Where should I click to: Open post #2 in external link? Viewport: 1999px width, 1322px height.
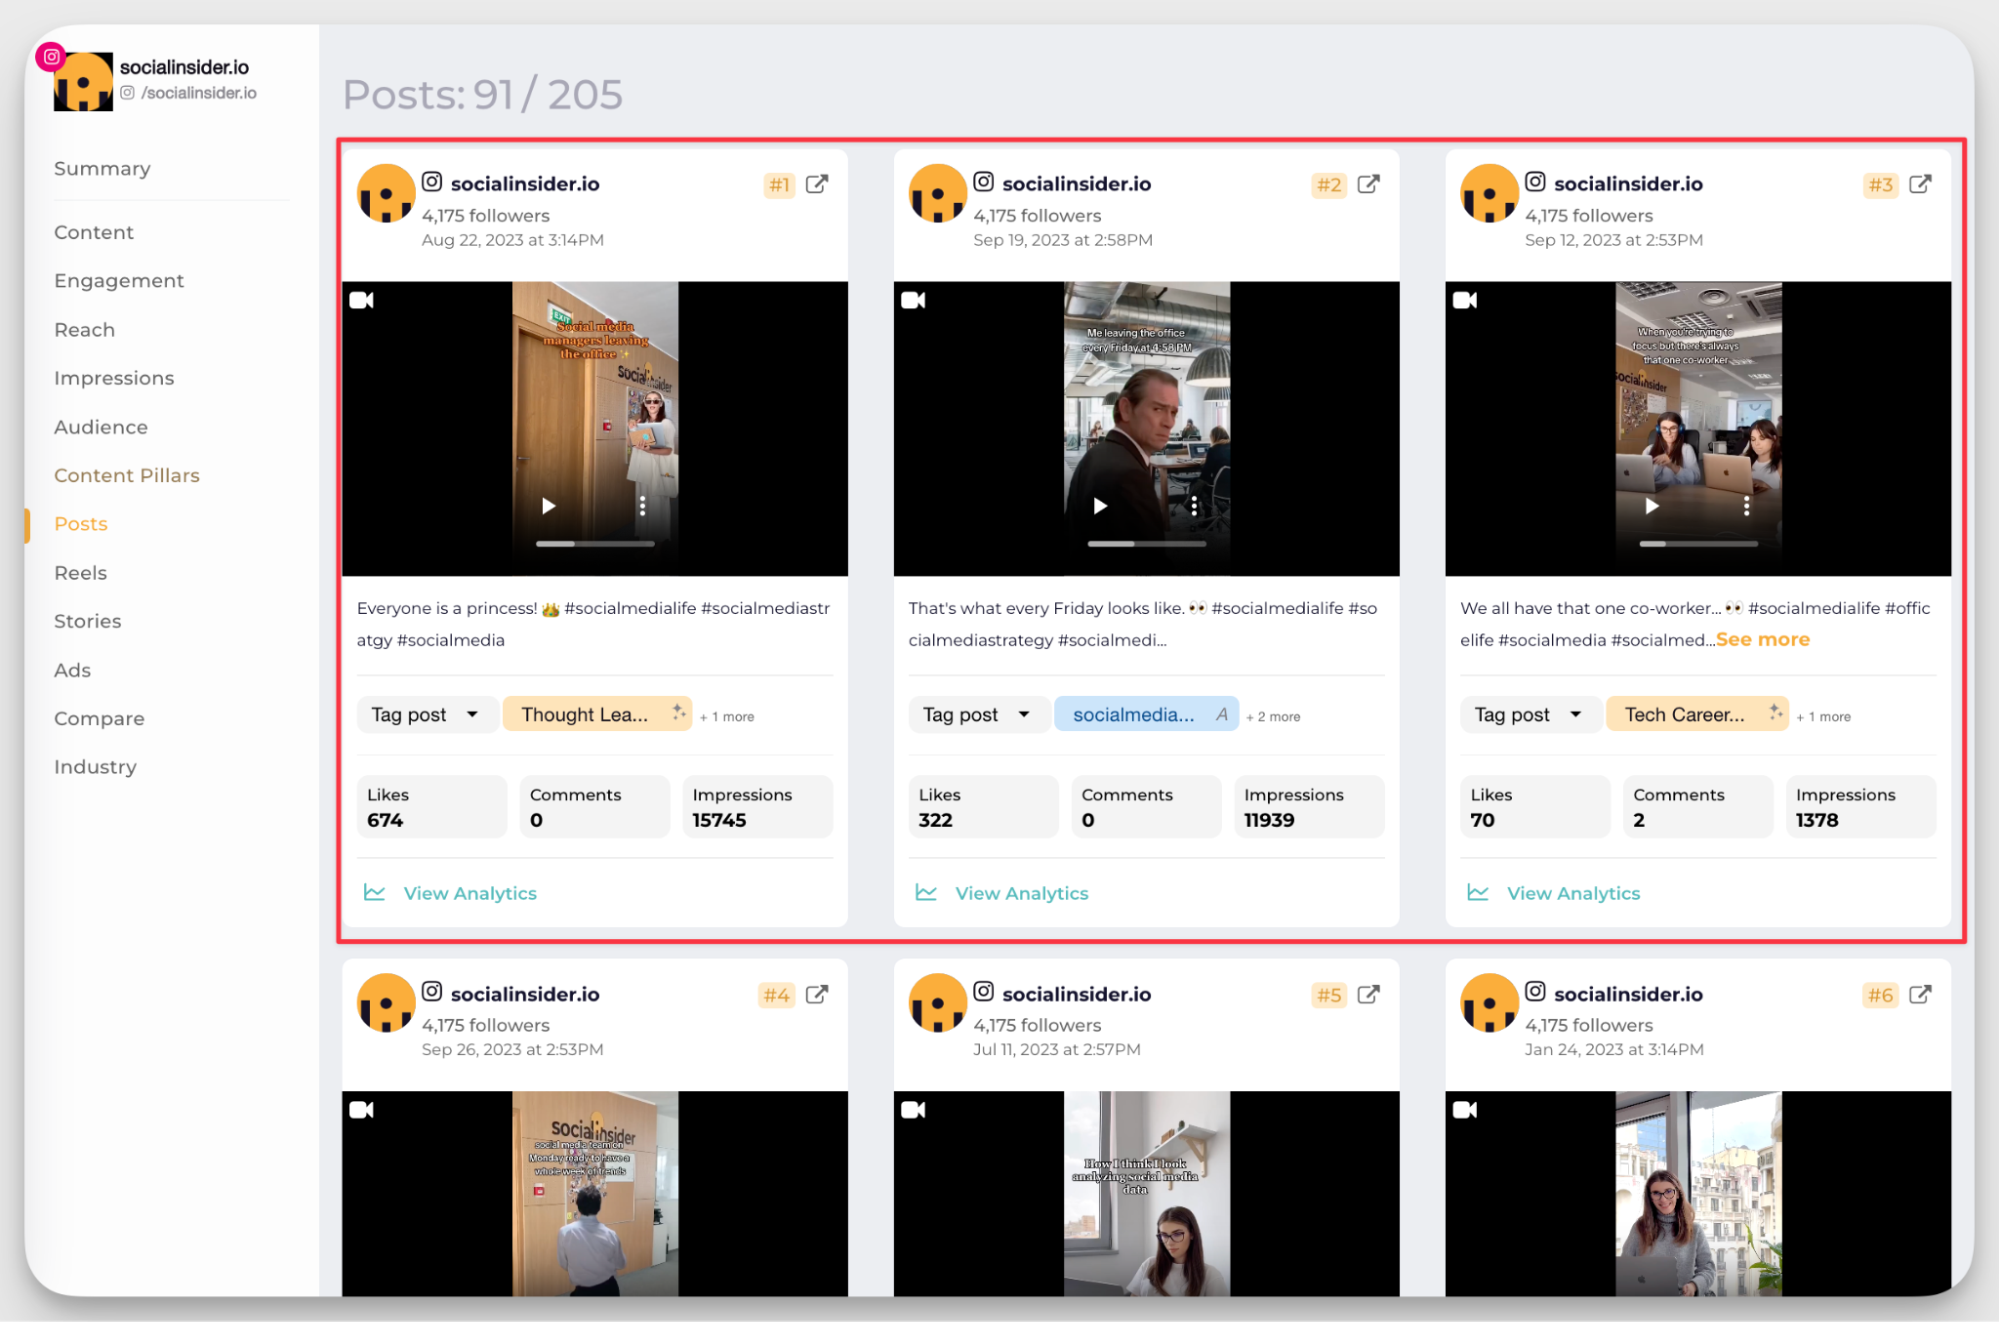[1369, 184]
